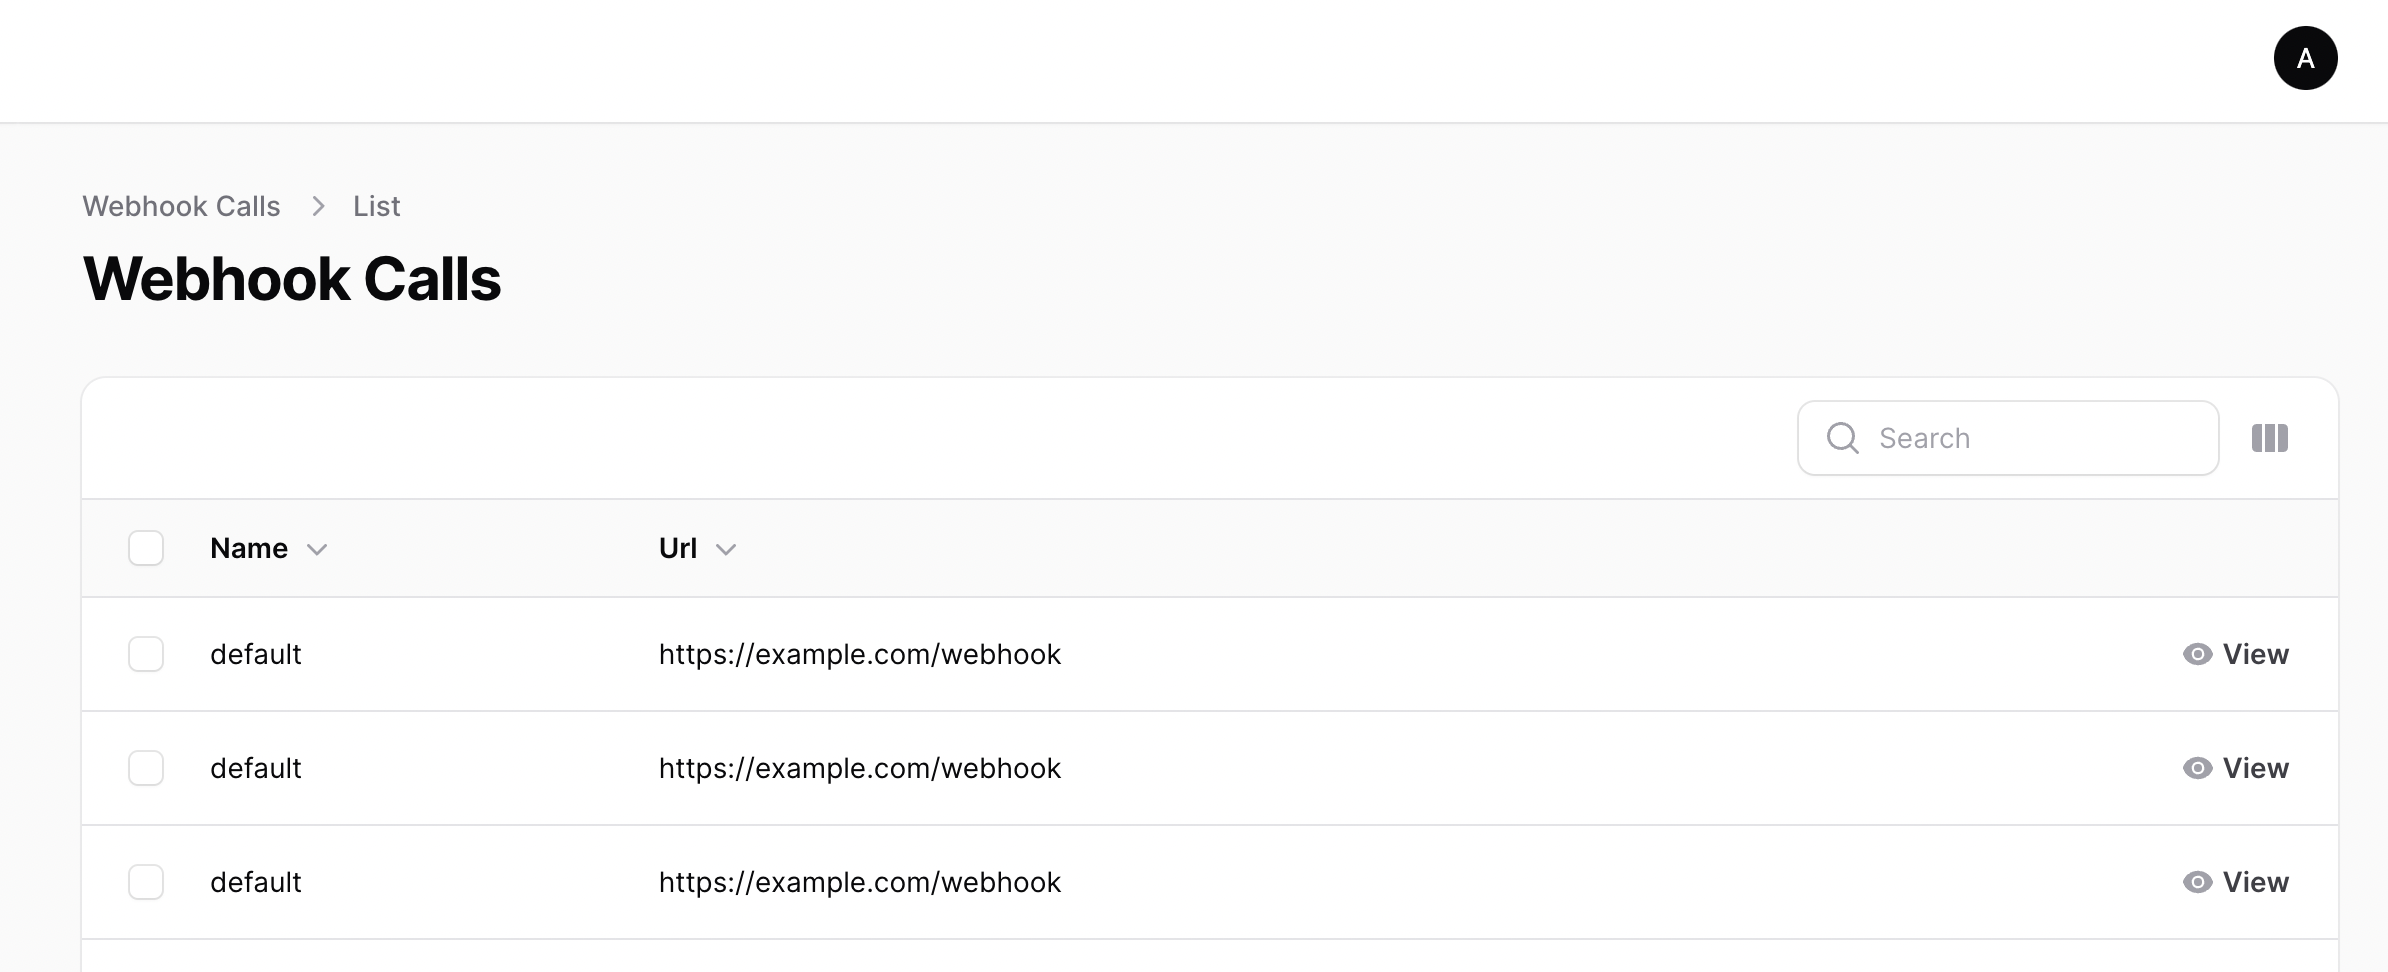This screenshot has height=972, width=2388.
Task: Go to Webhook Calls via breadcrumb
Action: (x=181, y=206)
